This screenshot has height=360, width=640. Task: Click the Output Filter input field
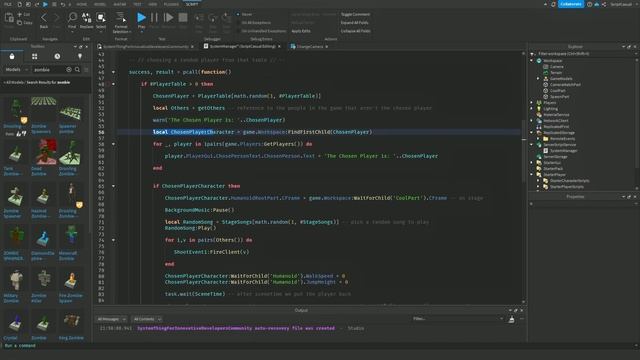pos(457,319)
